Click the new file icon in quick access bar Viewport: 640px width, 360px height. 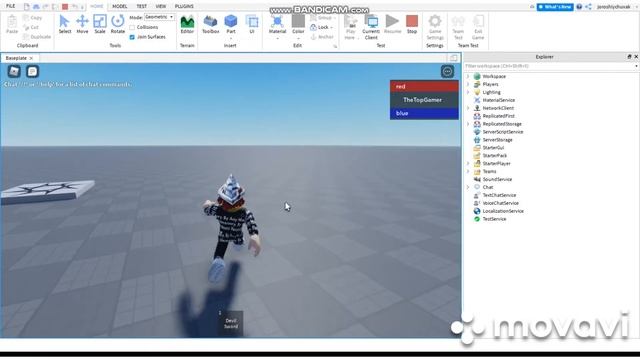[x=27, y=7]
